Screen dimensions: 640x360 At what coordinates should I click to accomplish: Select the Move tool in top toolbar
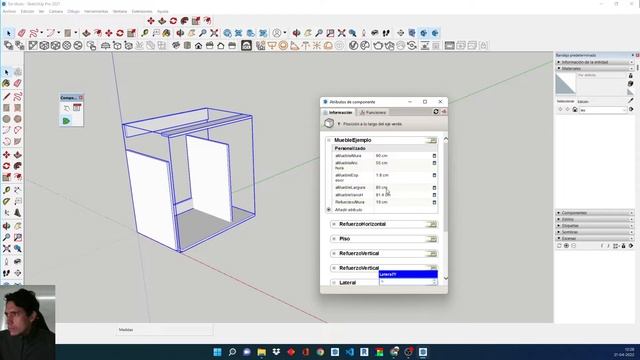109,33
